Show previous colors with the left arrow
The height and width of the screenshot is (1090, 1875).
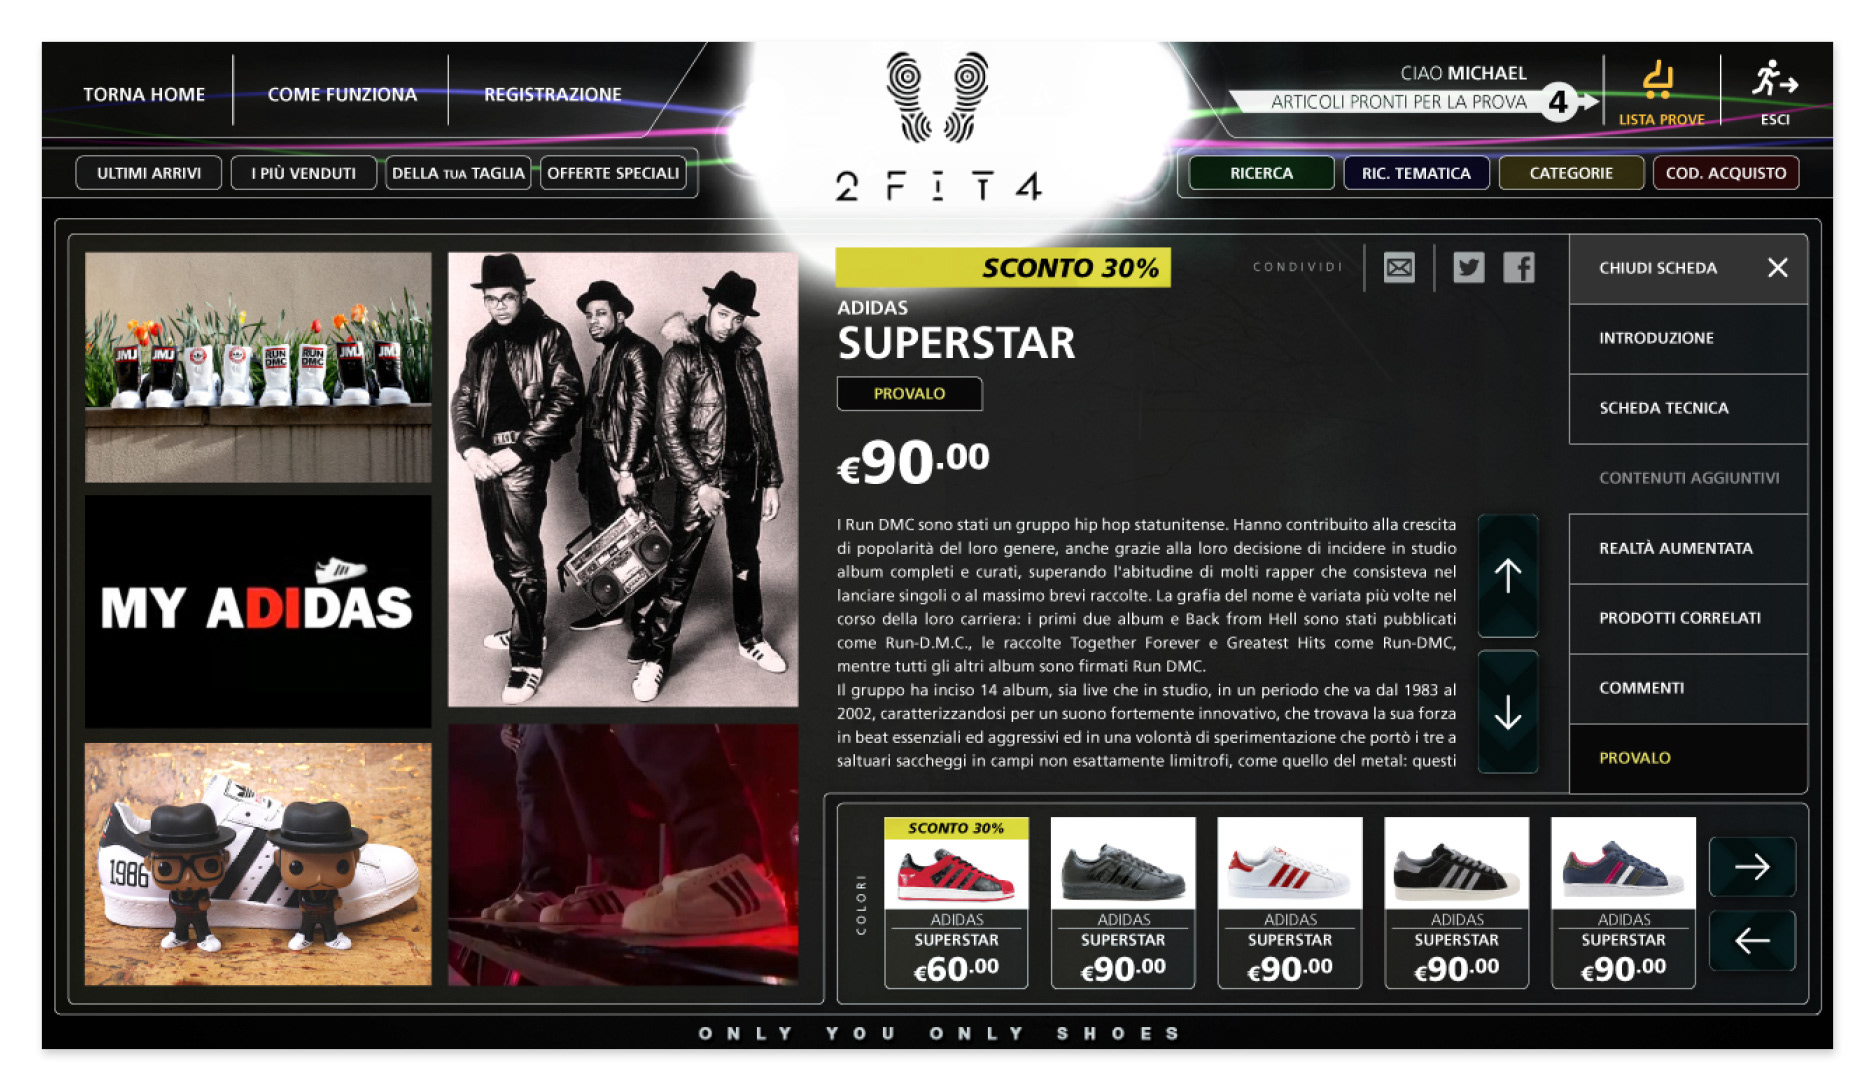click(x=1752, y=940)
